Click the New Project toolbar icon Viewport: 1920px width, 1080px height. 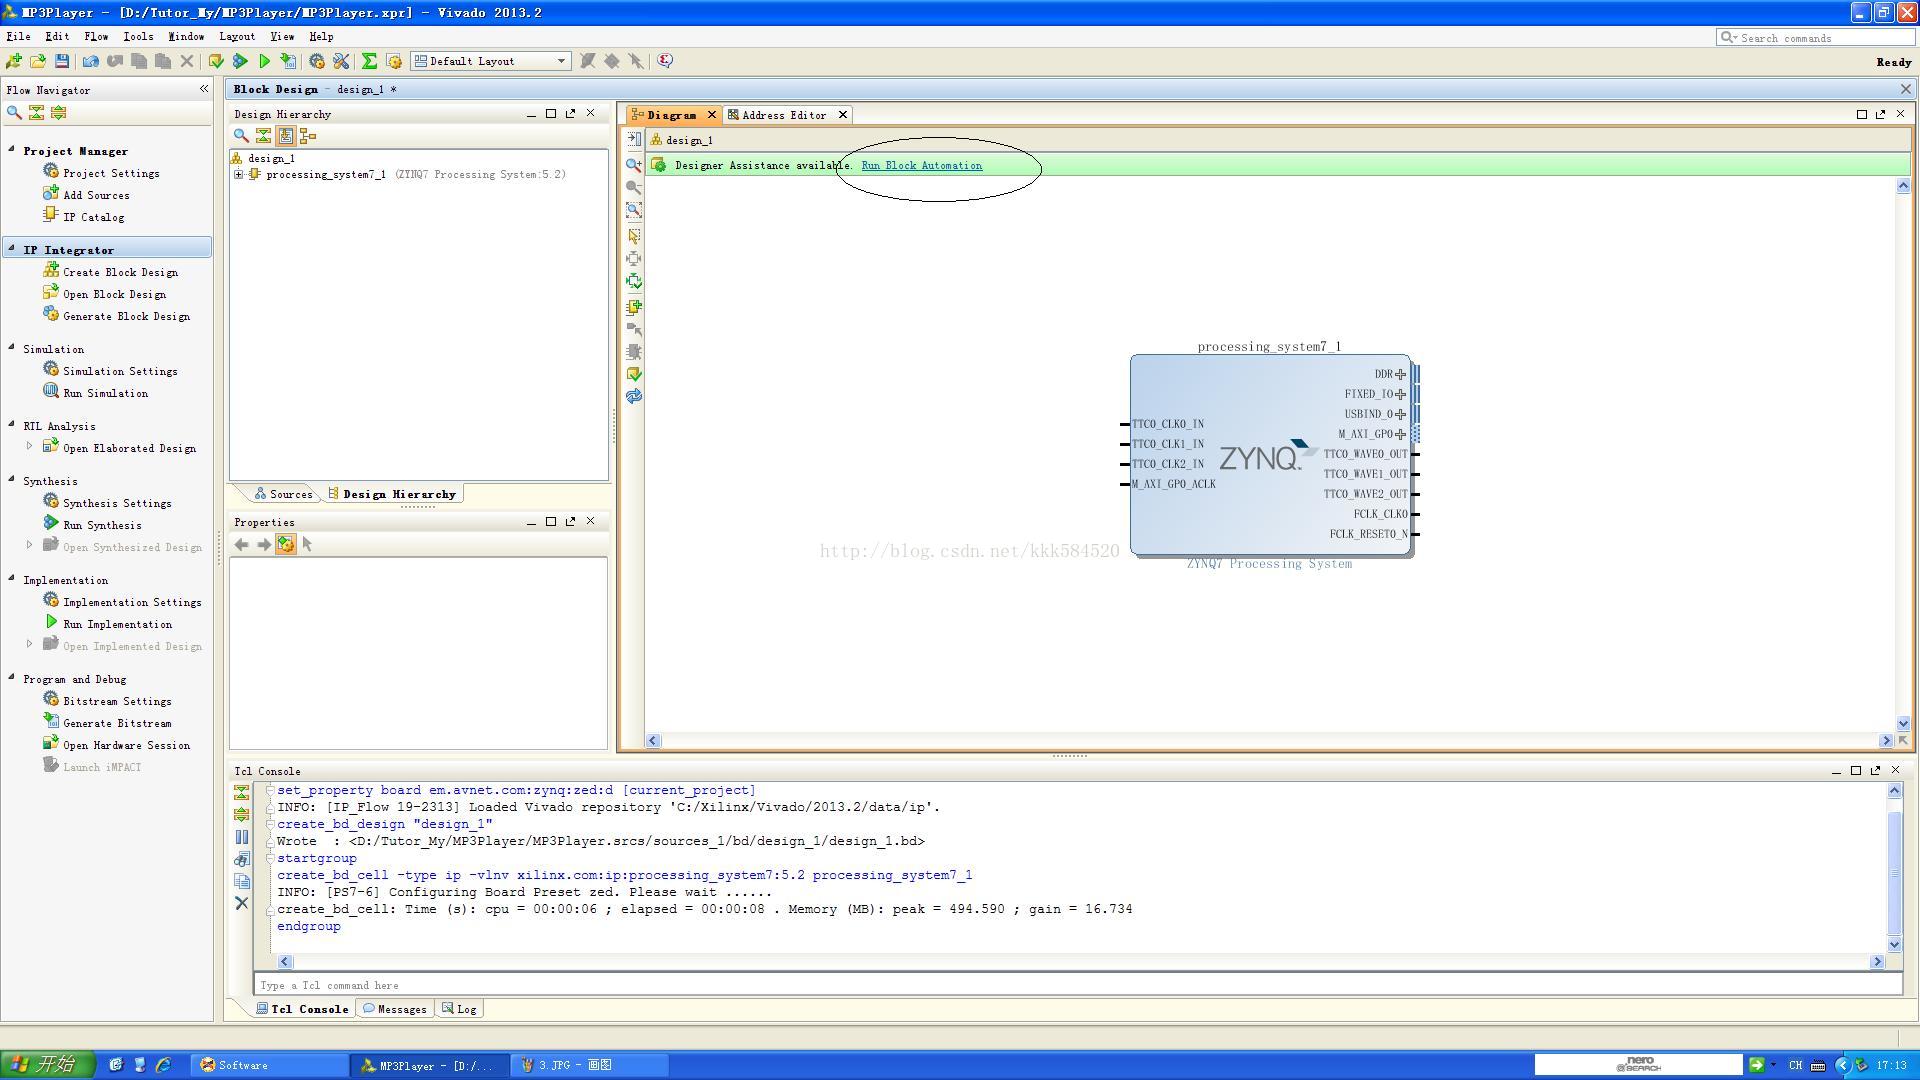point(14,61)
